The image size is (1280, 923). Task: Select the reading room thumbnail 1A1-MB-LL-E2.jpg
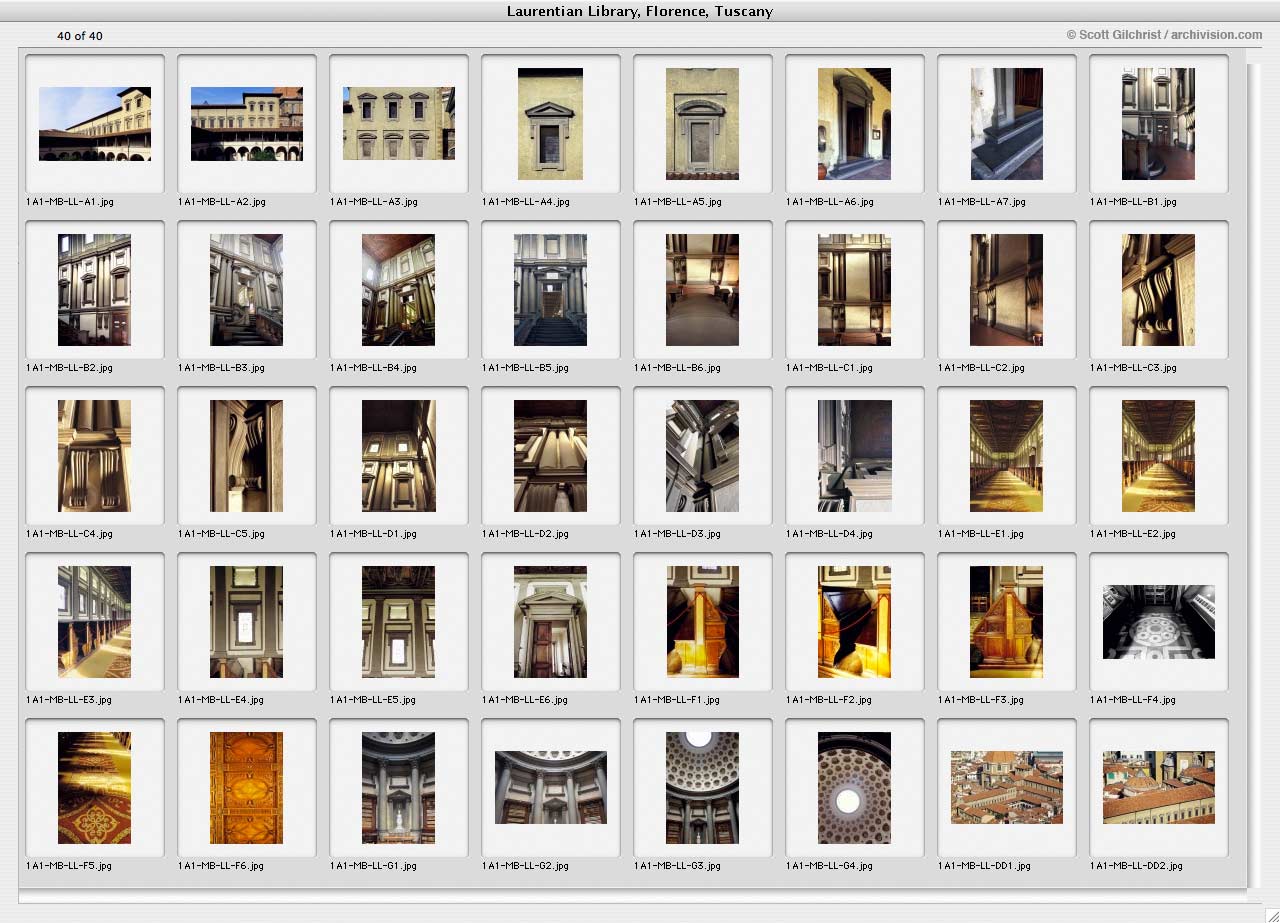[1159, 456]
